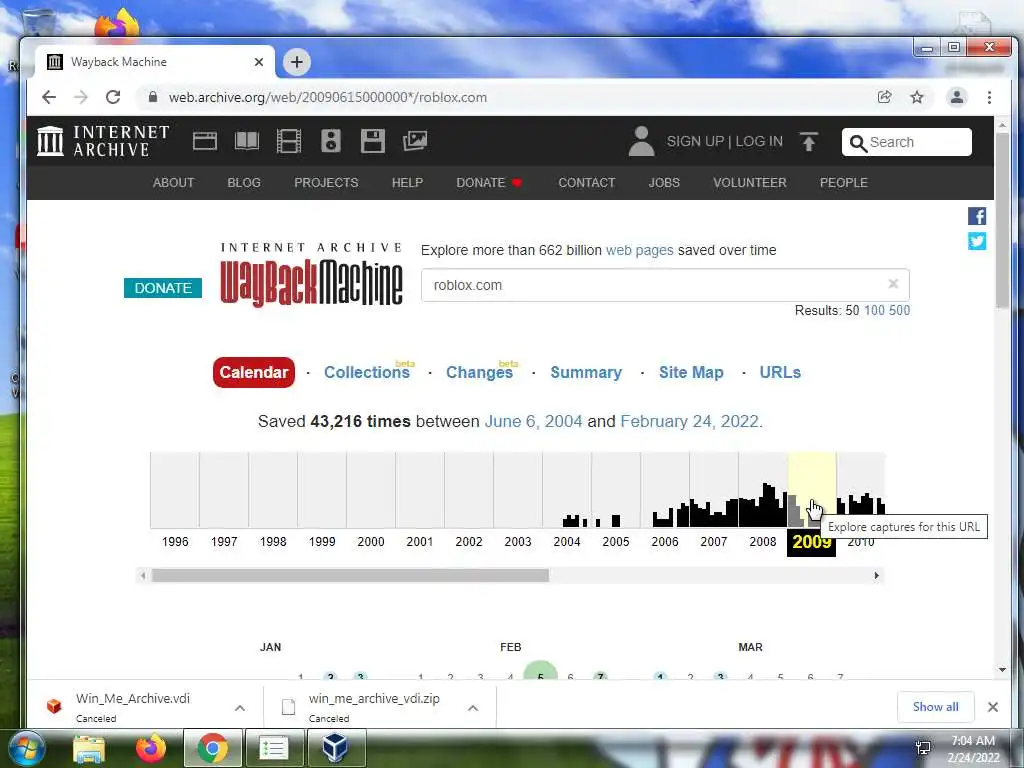Select the Calendar tab
1024x768 pixels.
(253, 372)
